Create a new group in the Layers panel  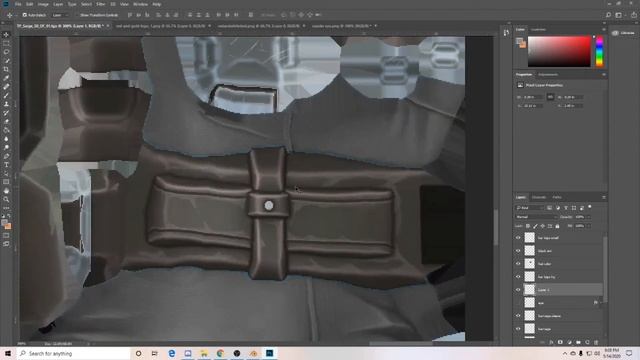click(578, 342)
